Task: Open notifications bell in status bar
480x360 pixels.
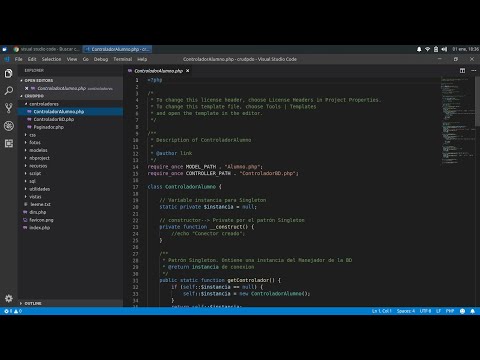Action: [x=472, y=311]
